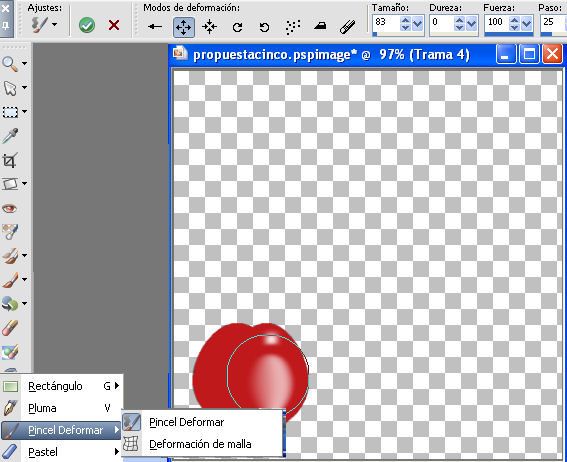Increase the Tamaño value with up stepper
This screenshot has height=462, width=567.
(x=405, y=20)
